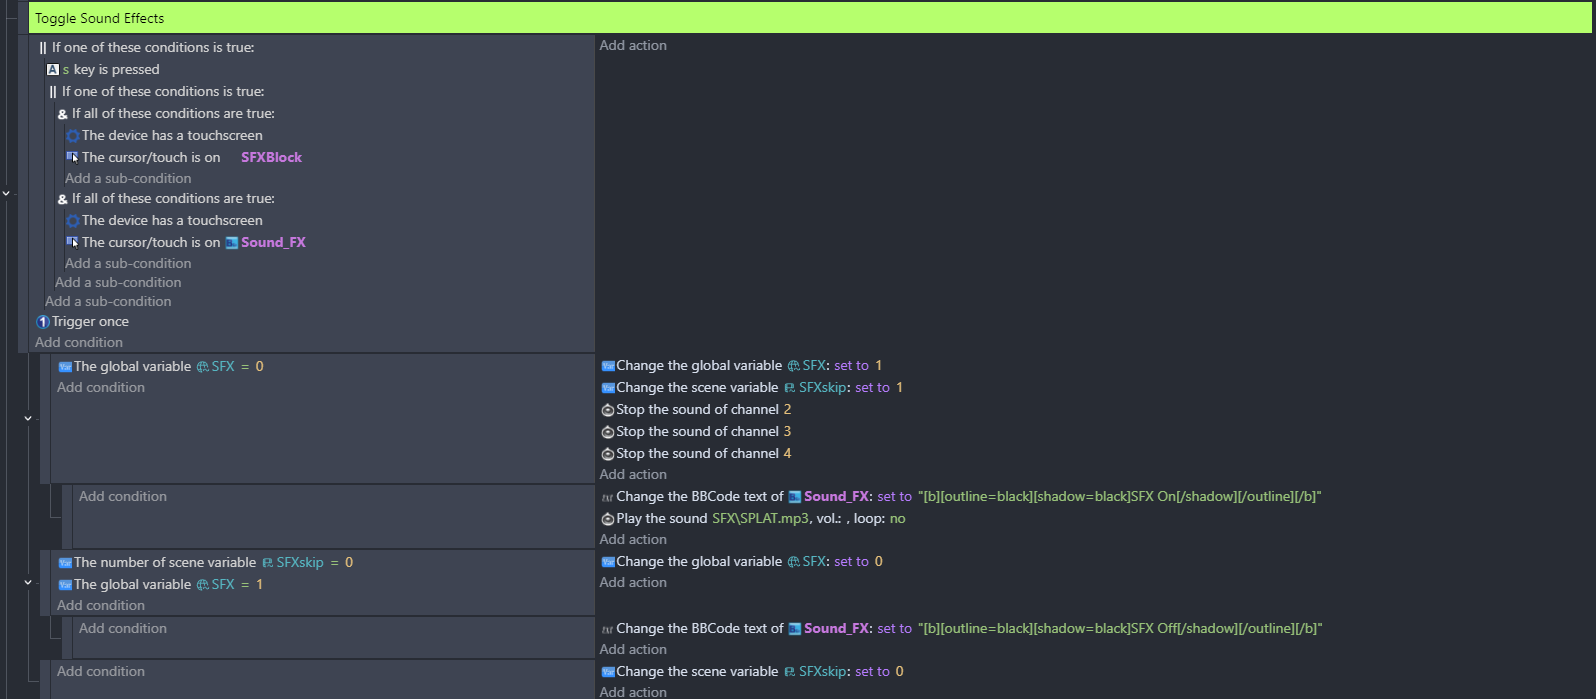Screen dimensions: 1596x699
Task: Click the SFXBlock object name in the condition
Action: pos(271,158)
